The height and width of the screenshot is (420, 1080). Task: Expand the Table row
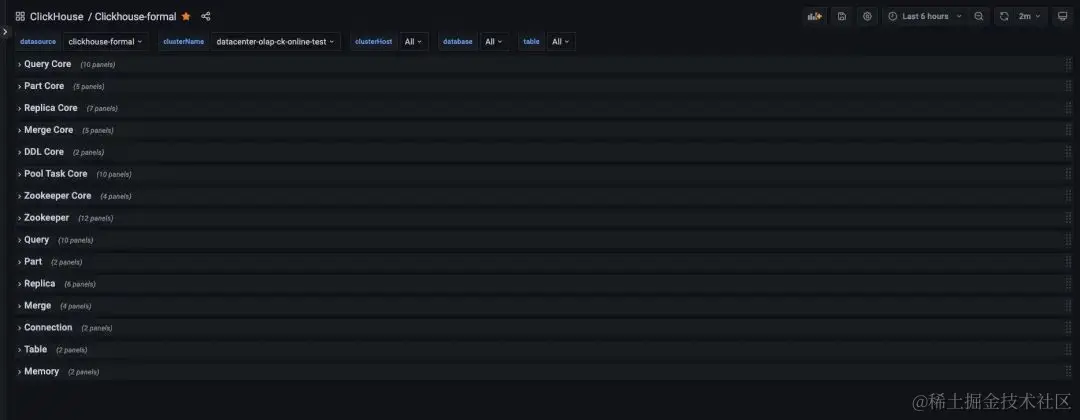tap(35, 349)
